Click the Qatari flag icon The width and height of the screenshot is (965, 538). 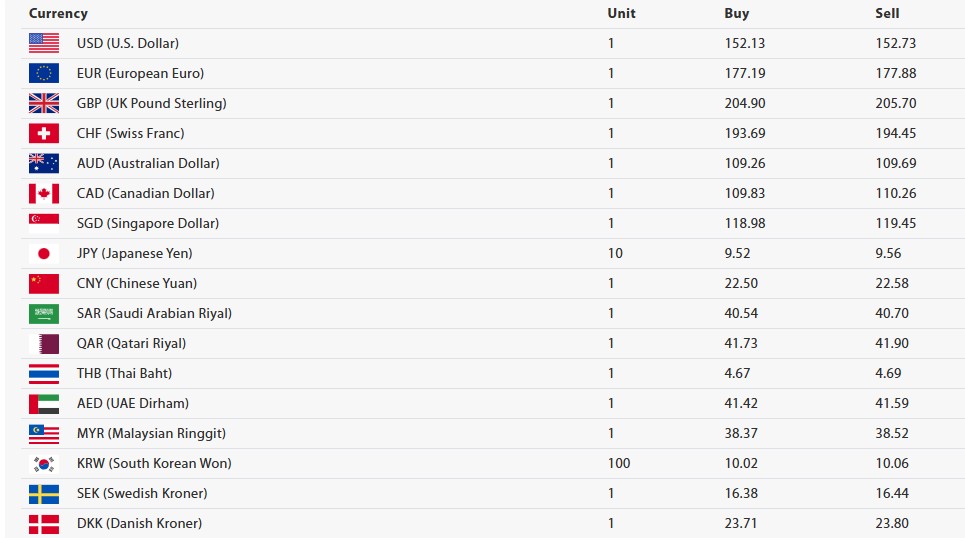click(x=44, y=343)
